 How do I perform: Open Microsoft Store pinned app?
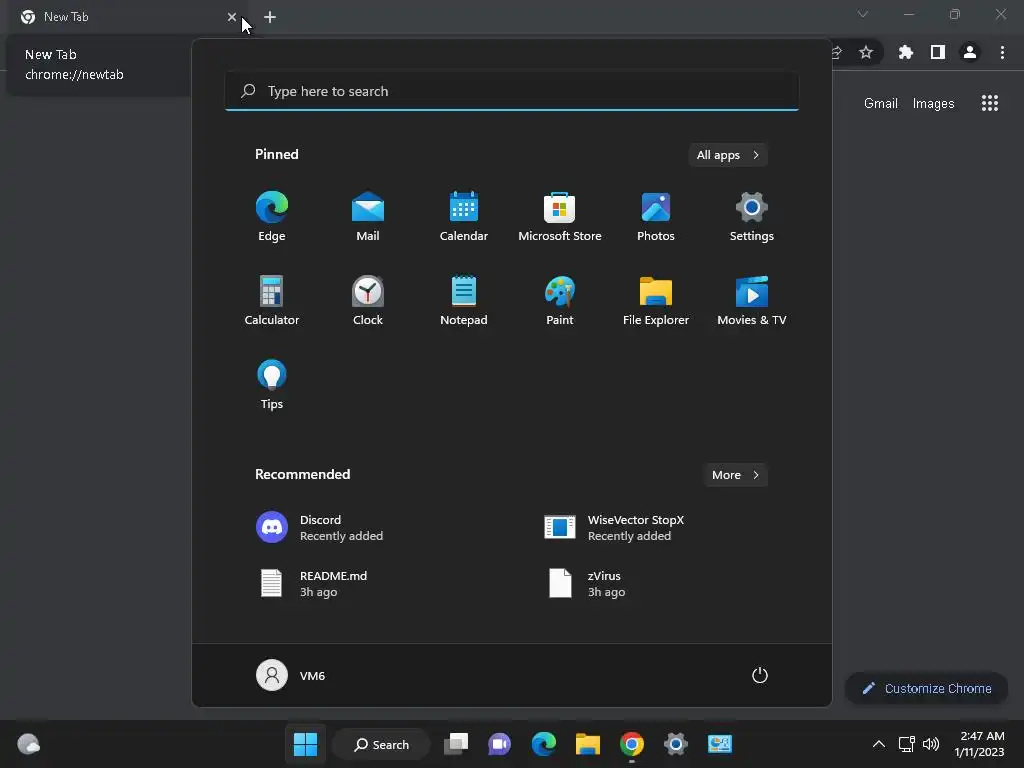tap(560, 217)
